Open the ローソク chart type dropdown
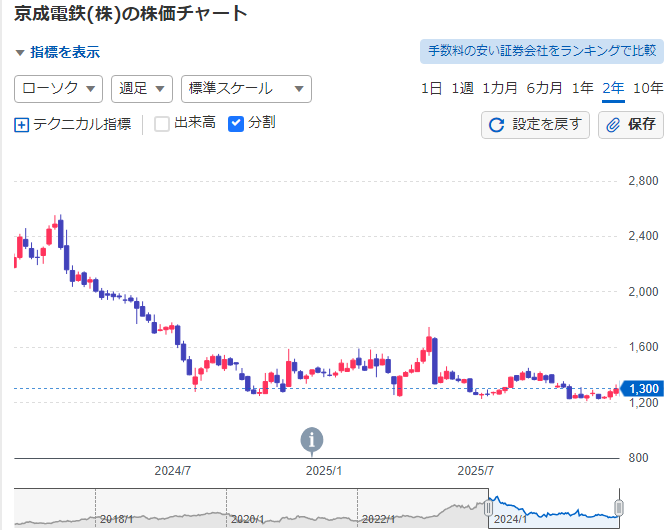Viewport: 669px width, 530px height. click(x=58, y=89)
